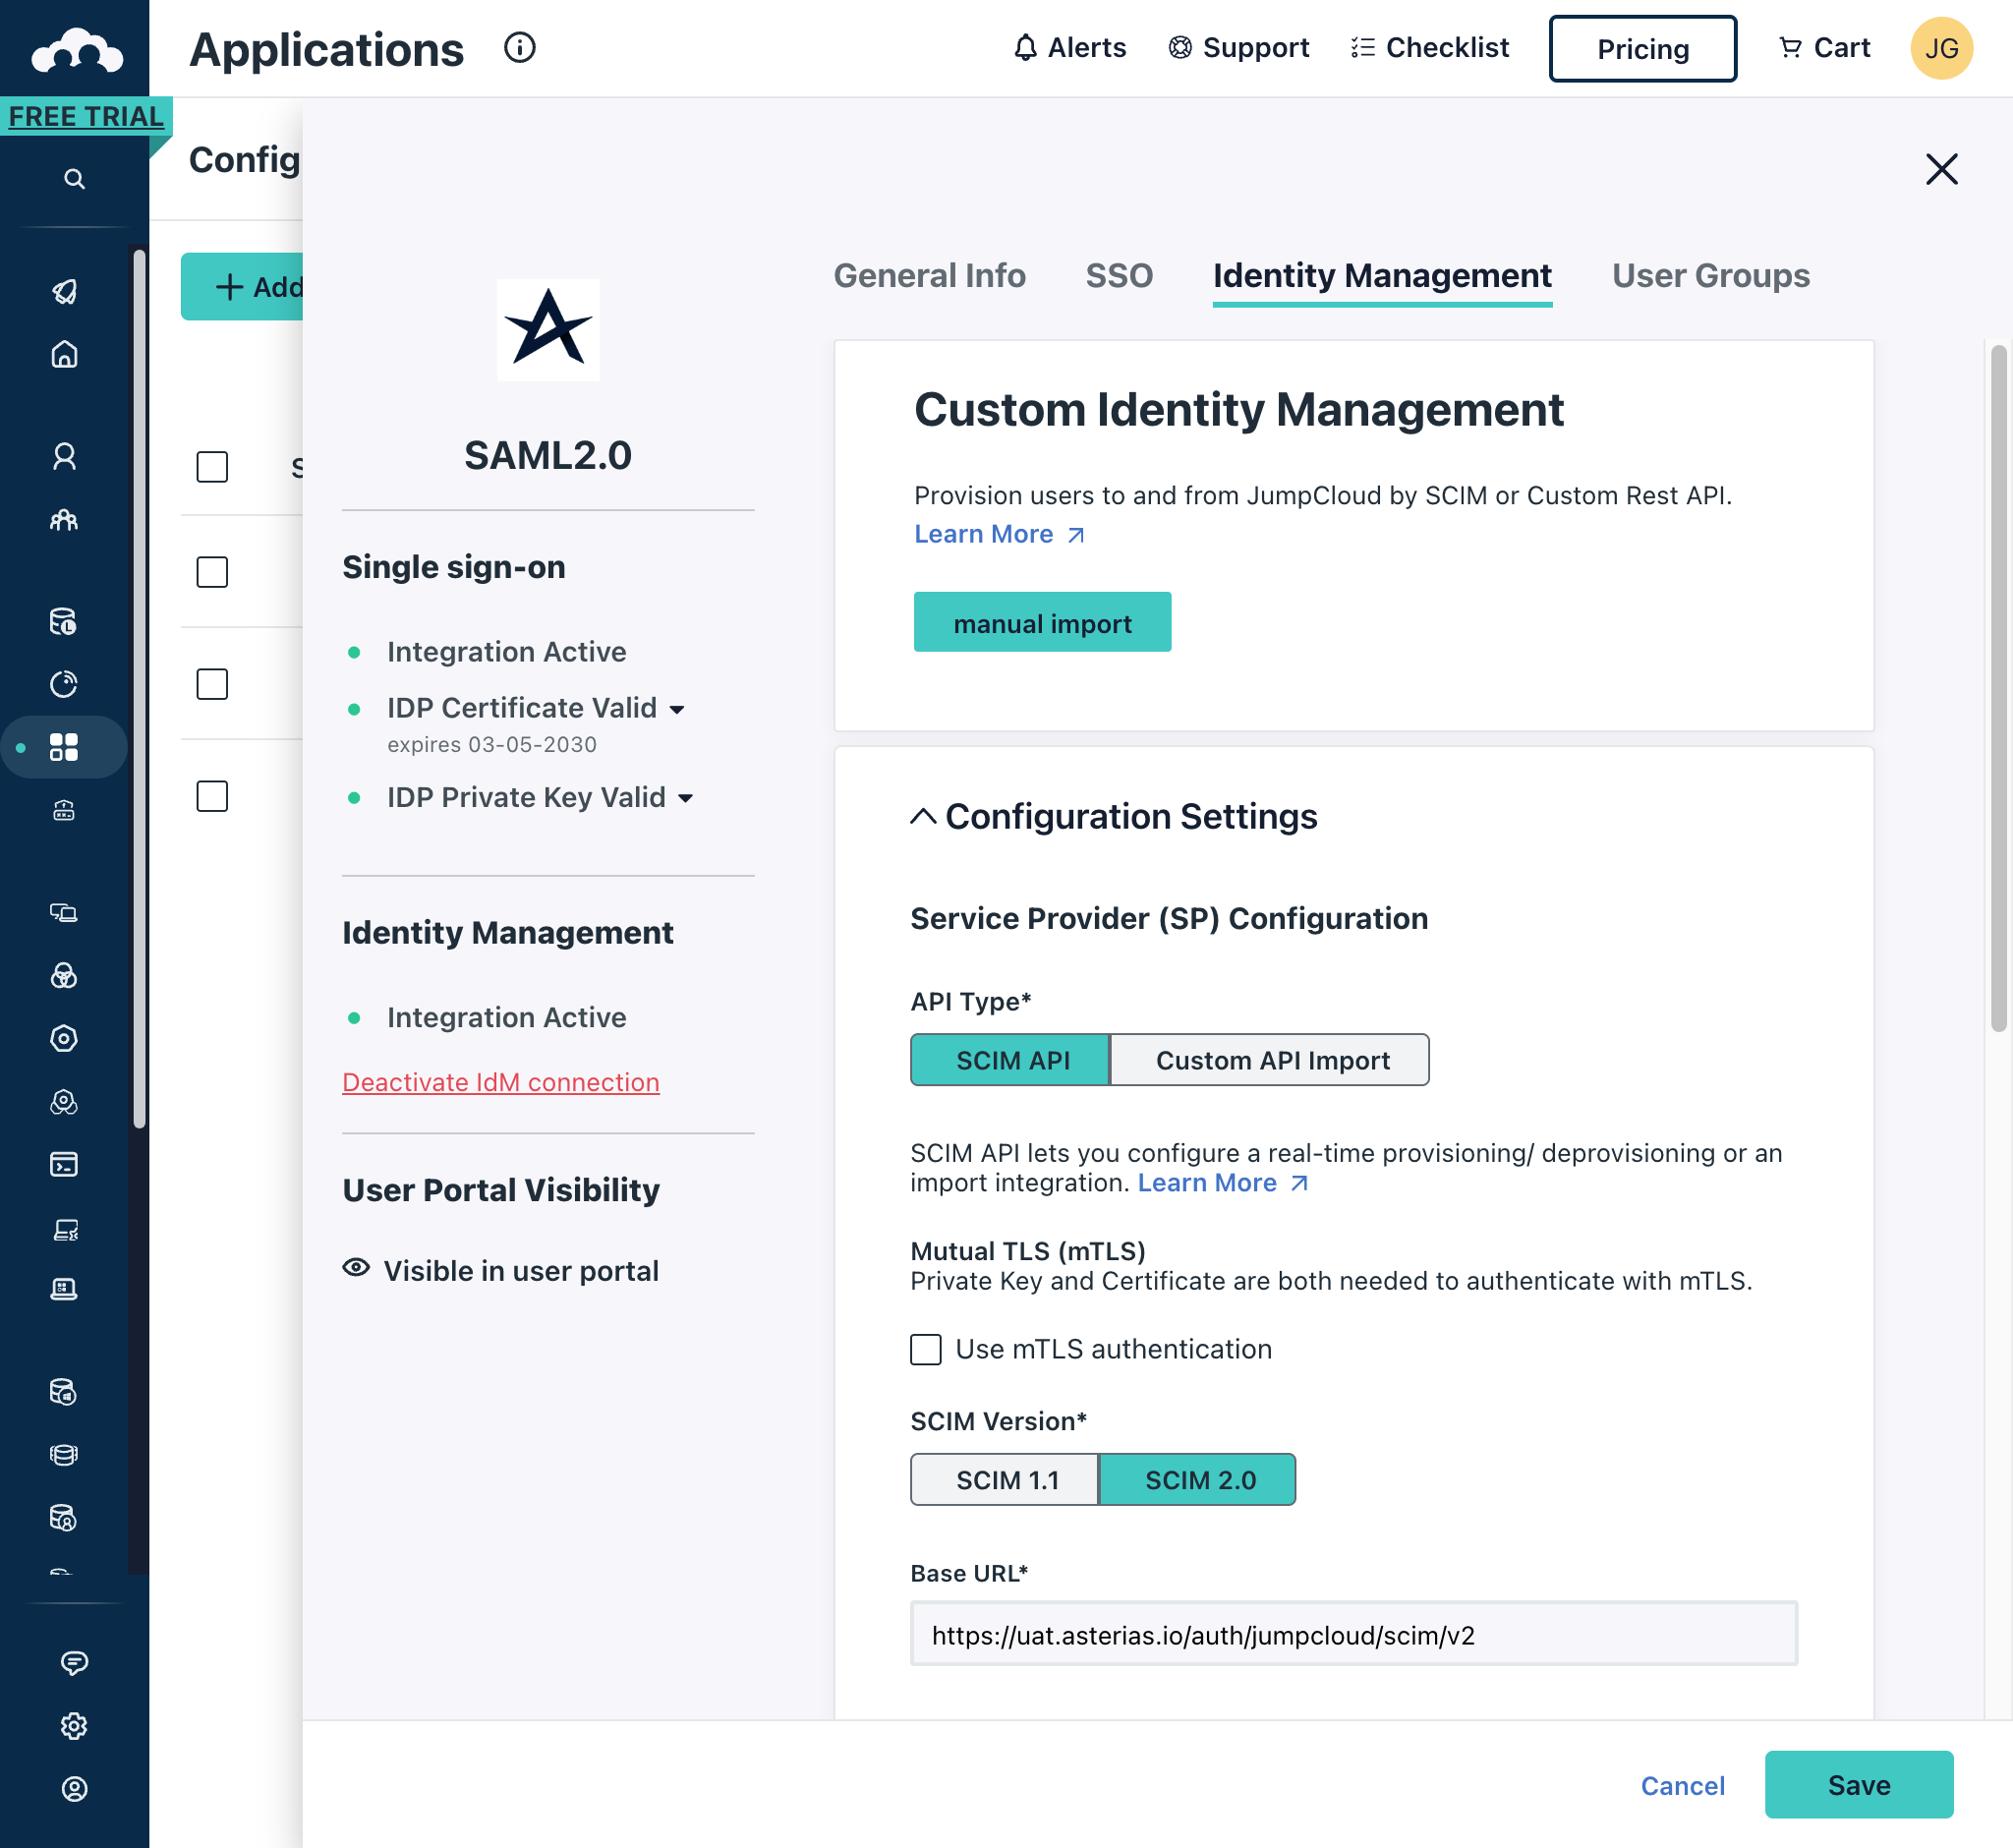Open the chat bubble icon in sidebar
2013x1848 pixels.
coord(74,1662)
